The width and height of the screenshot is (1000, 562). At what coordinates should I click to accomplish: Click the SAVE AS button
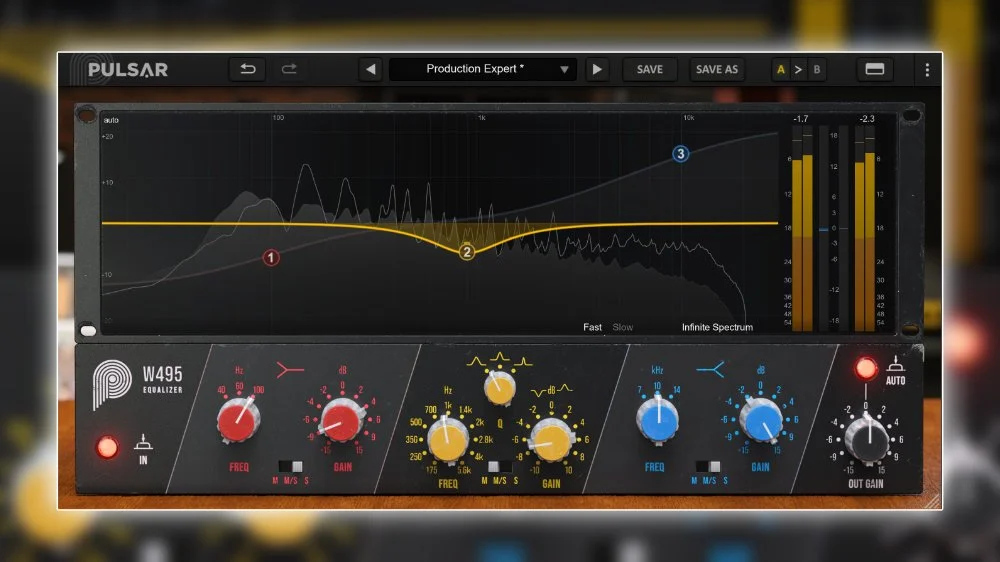click(x=716, y=69)
